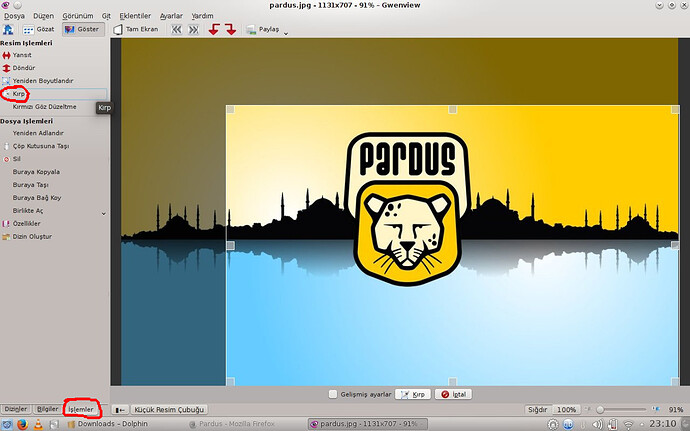Open the start page home icon
This screenshot has width=690, height=431.
point(8,29)
